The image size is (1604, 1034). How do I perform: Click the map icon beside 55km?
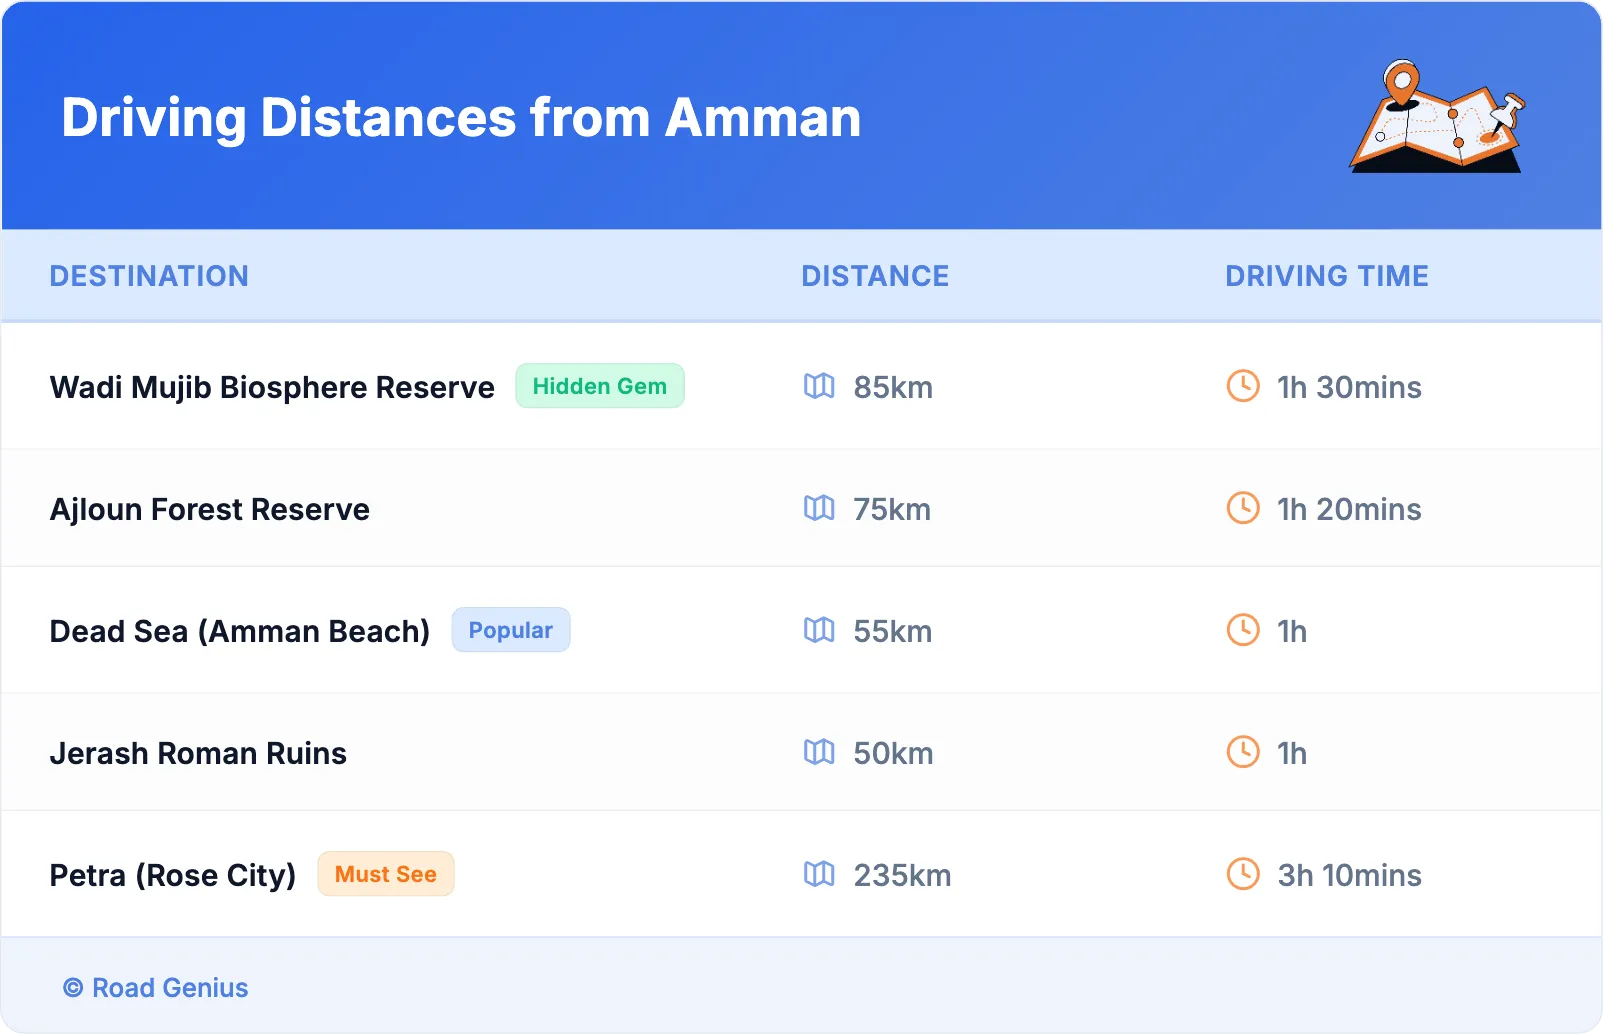(819, 630)
